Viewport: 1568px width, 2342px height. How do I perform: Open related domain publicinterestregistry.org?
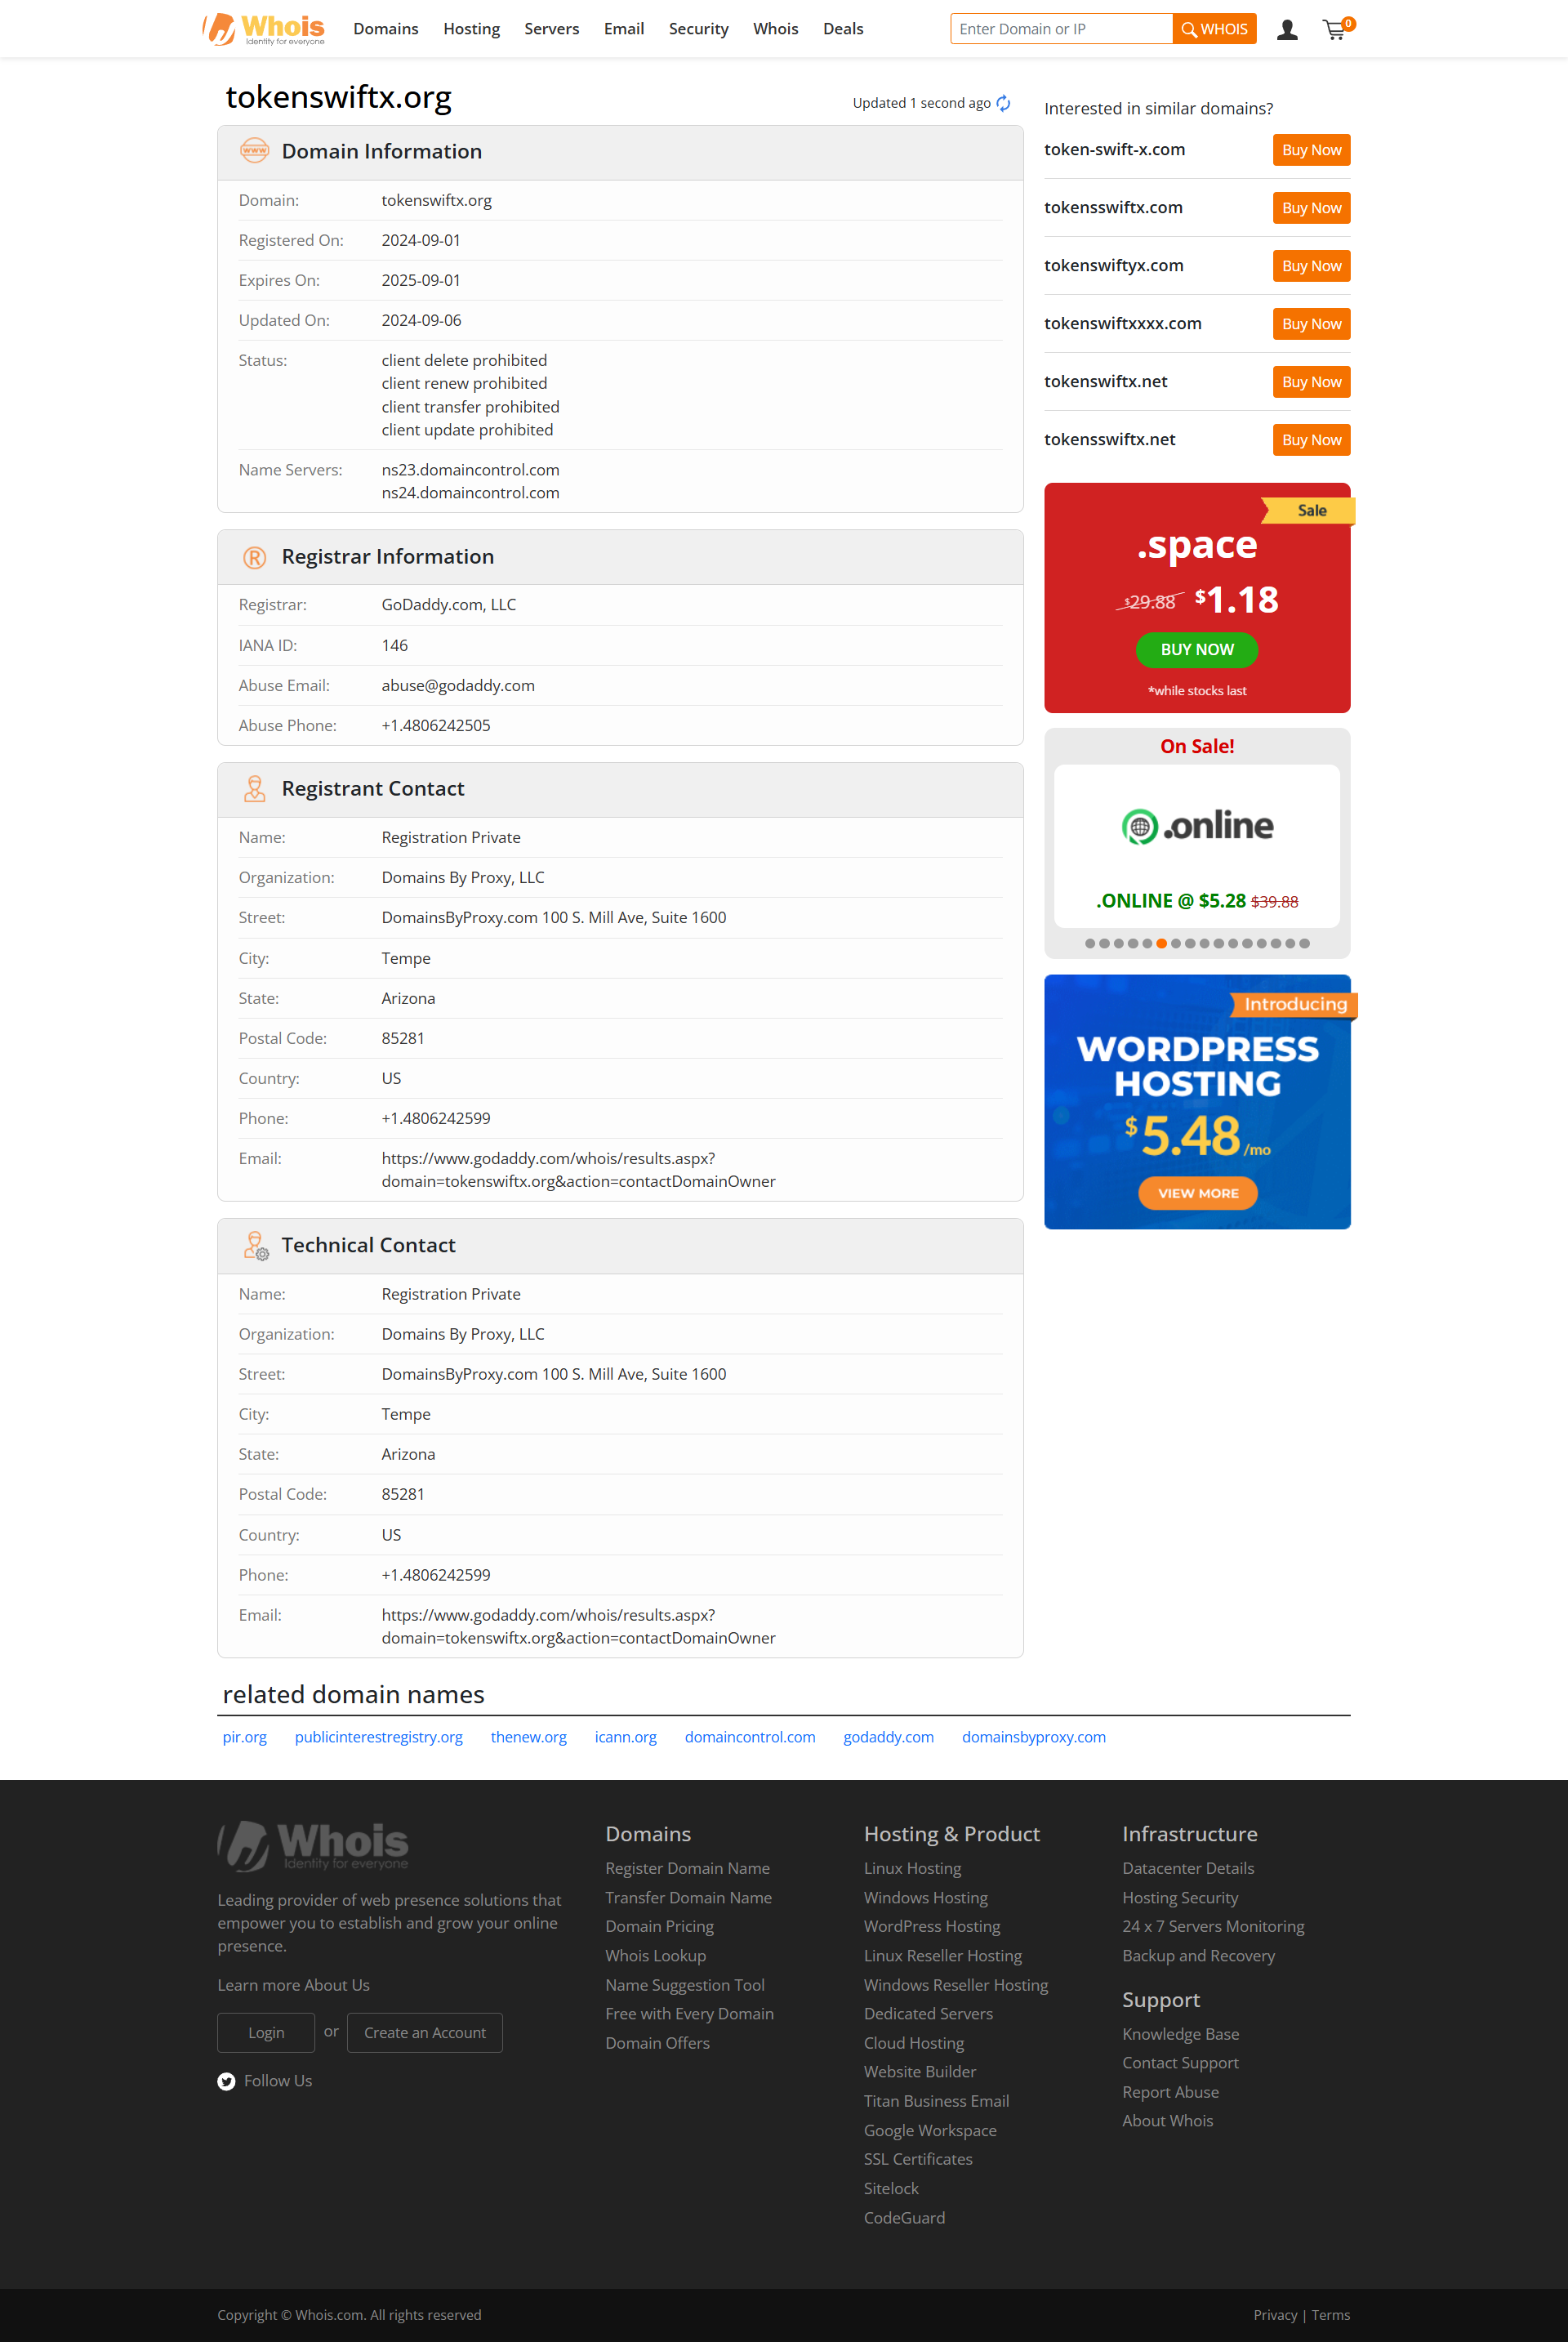379,1737
